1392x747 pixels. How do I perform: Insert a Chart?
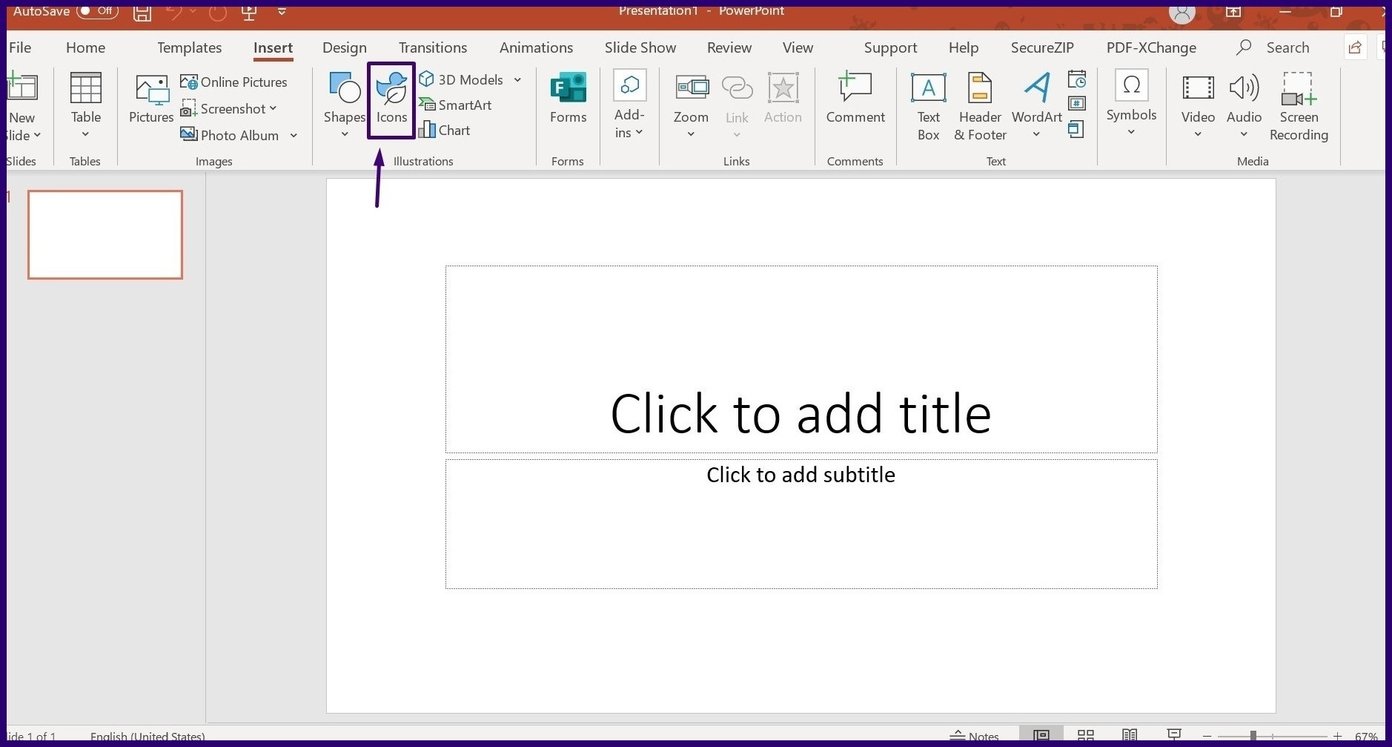pyautogui.click(x=444, y=130)
